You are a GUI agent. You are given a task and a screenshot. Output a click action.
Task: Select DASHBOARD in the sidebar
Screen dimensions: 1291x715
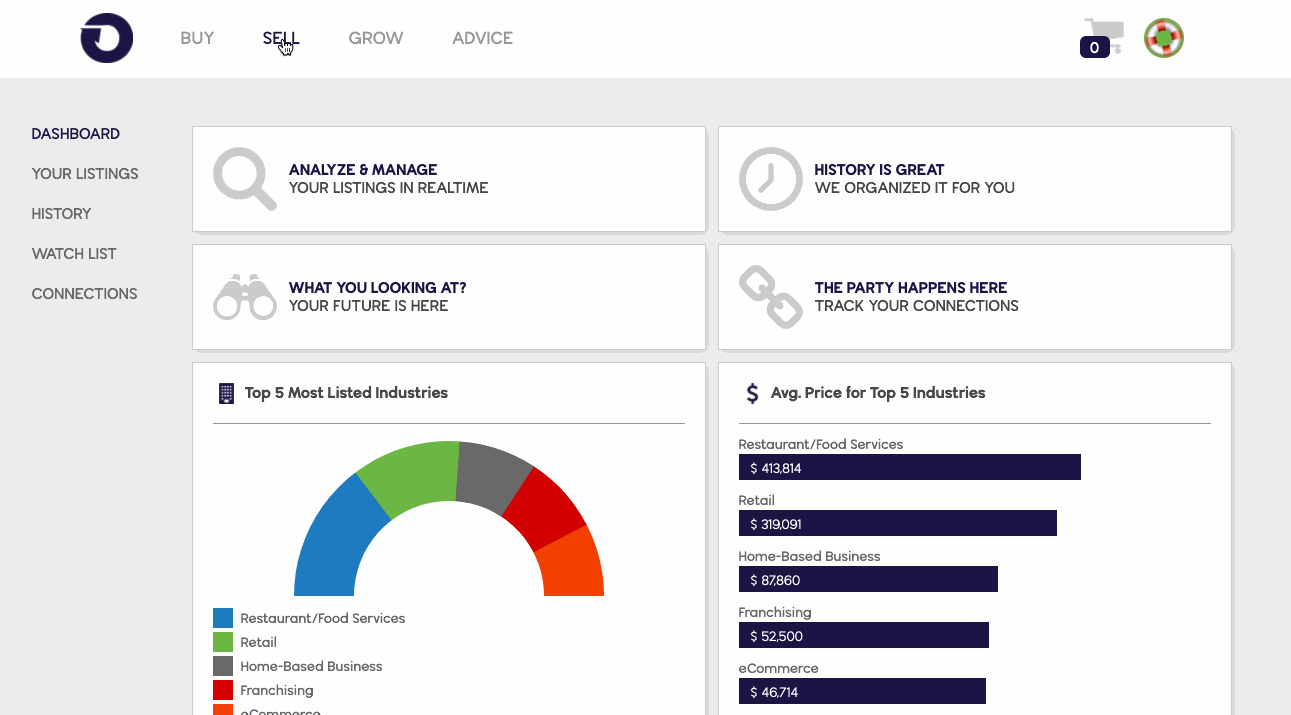pos(76,134)
